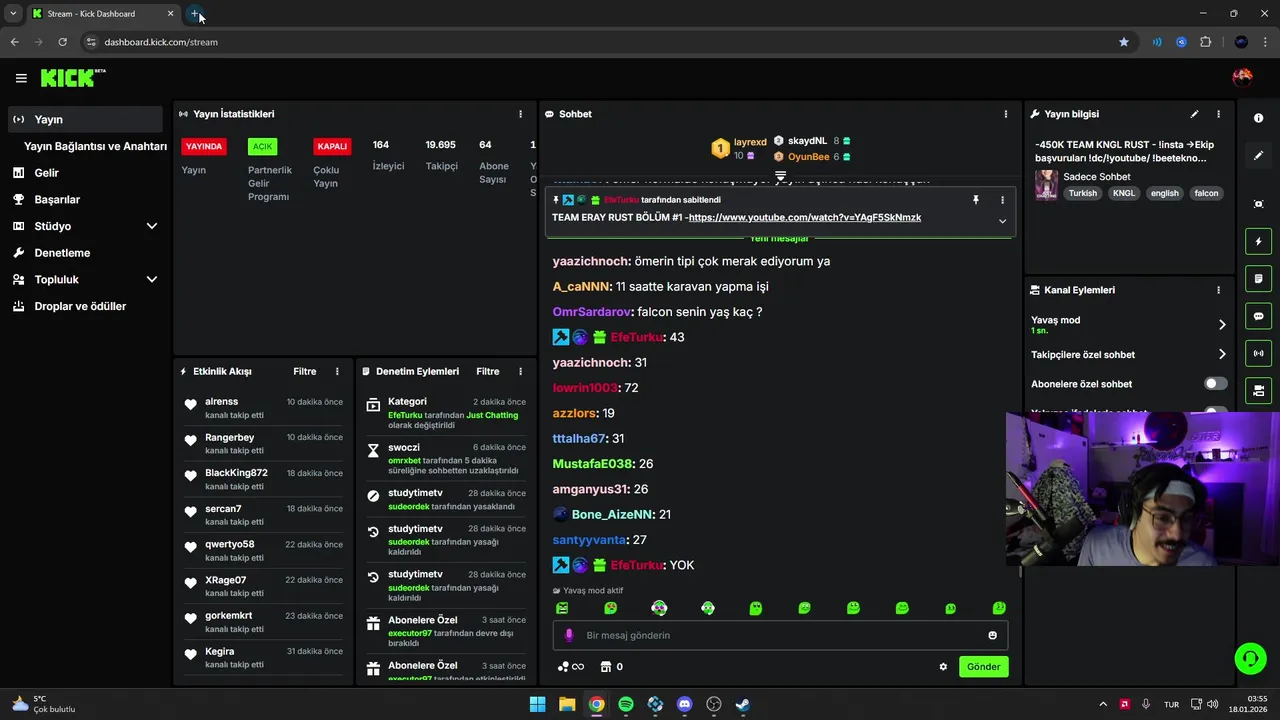Insert the first green emote in the row
1280x720 pixels.
point(562,608)
